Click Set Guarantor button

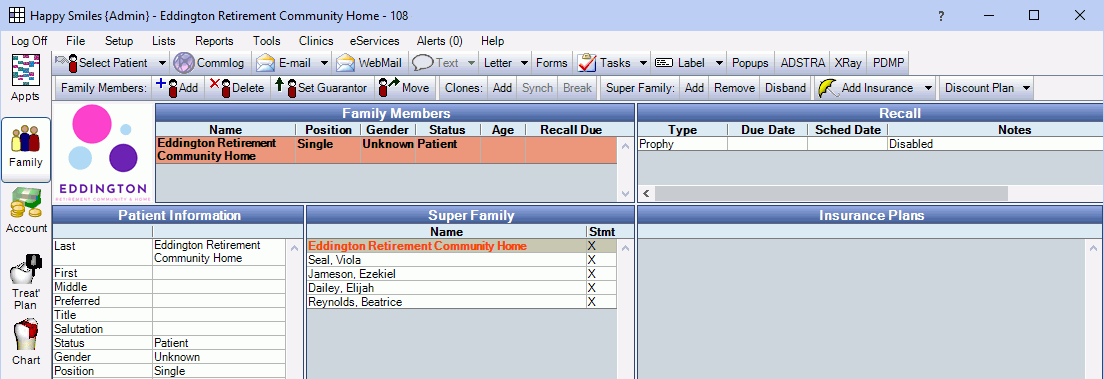[x=321, y=88]
